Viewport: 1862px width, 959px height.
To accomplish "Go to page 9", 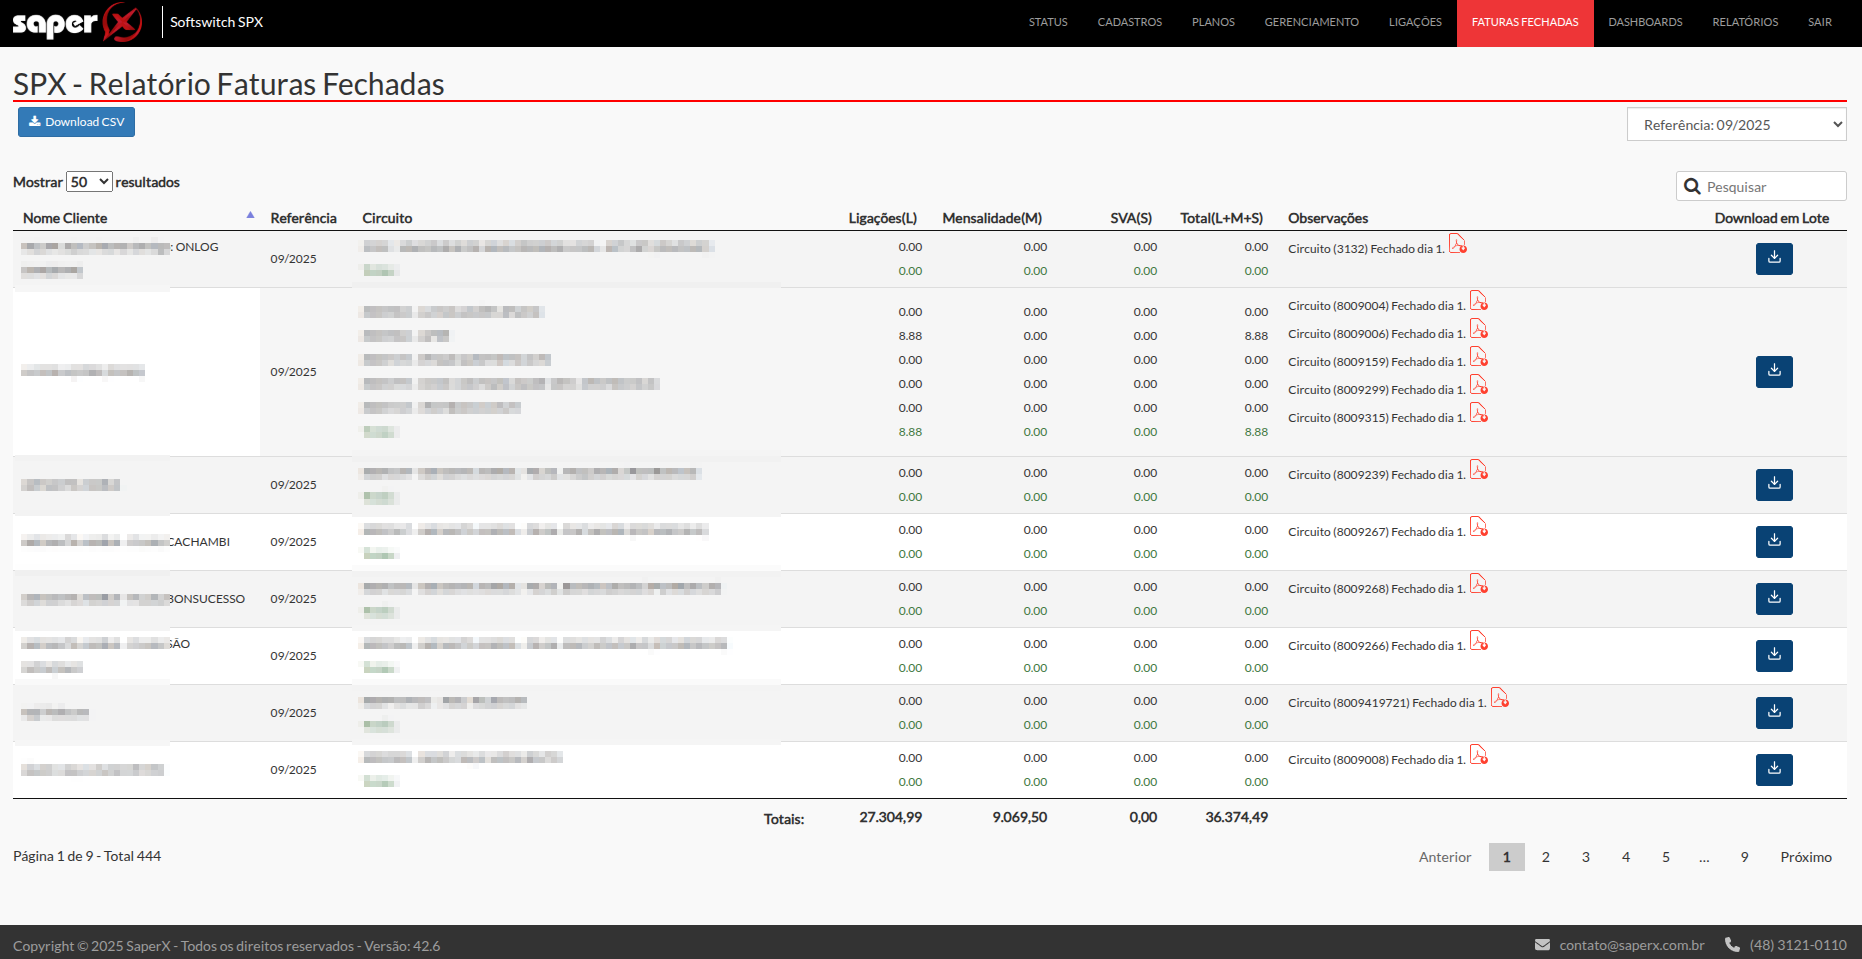I will 1744,857.
